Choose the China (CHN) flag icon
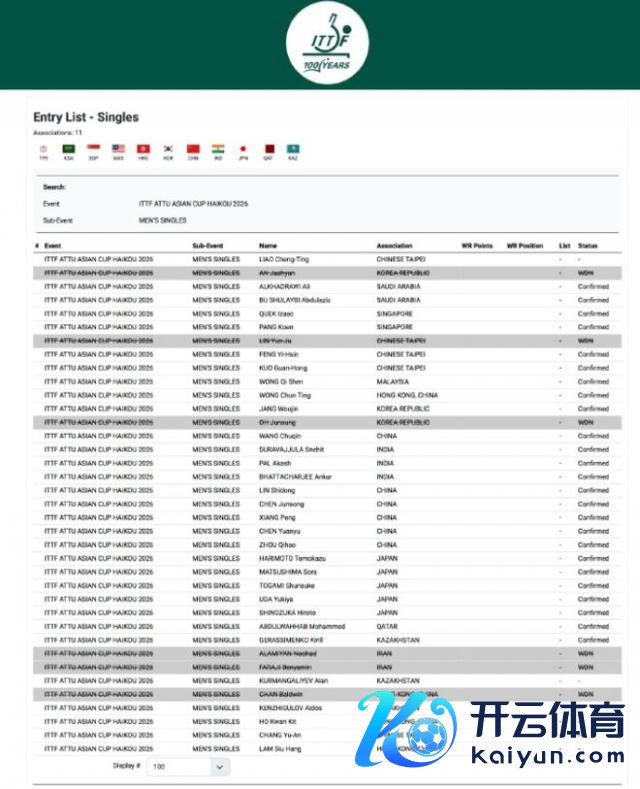Image resolution: width=640 pixels, height=789 pixels. (x=193, y=149)
